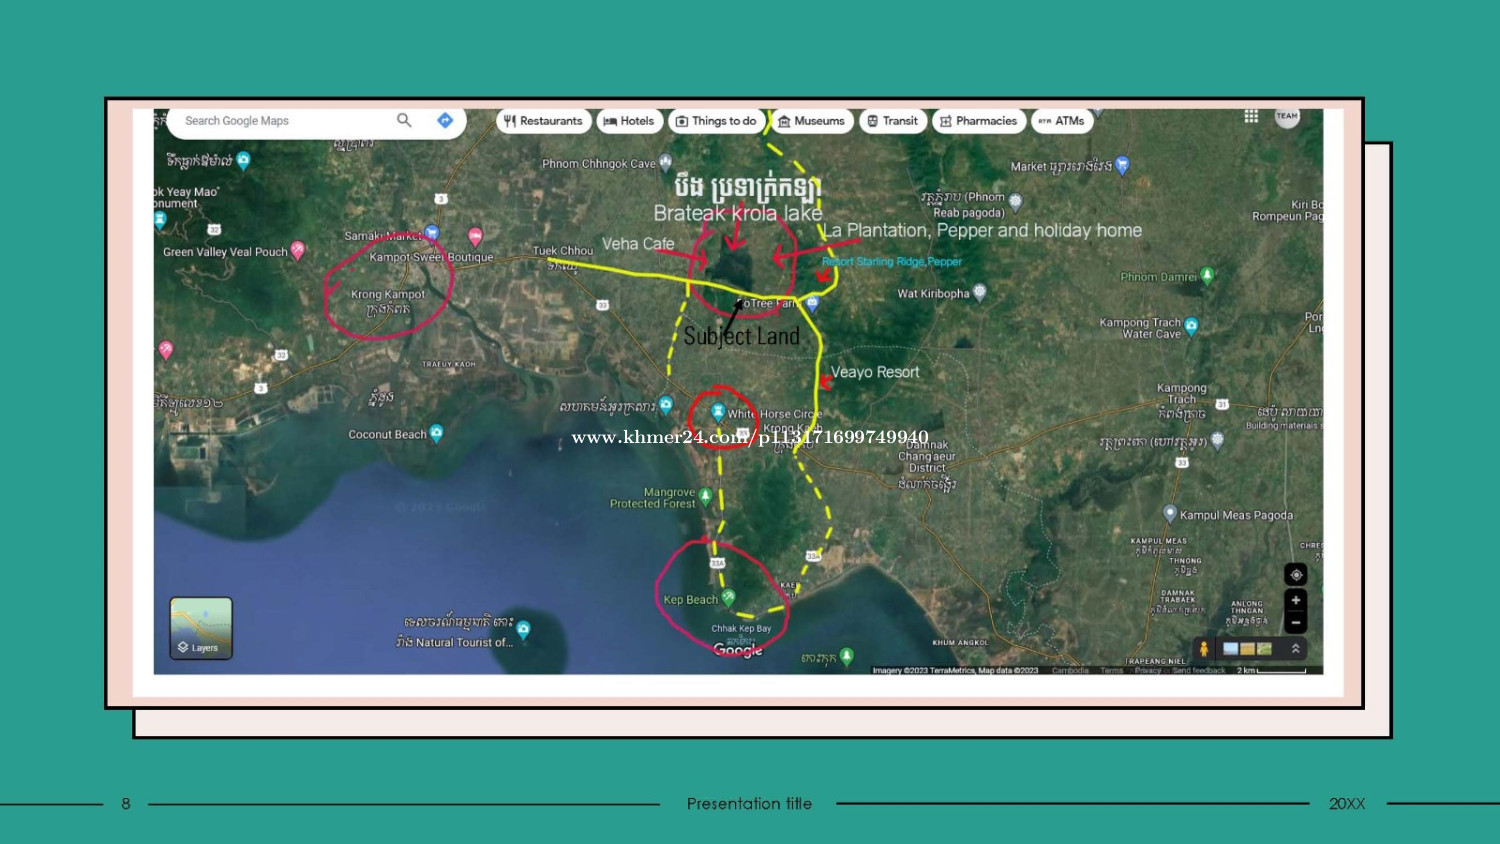1500x844 pixels.
Task: Click the Cambodia link in map footer
Action: [1070, 670]
